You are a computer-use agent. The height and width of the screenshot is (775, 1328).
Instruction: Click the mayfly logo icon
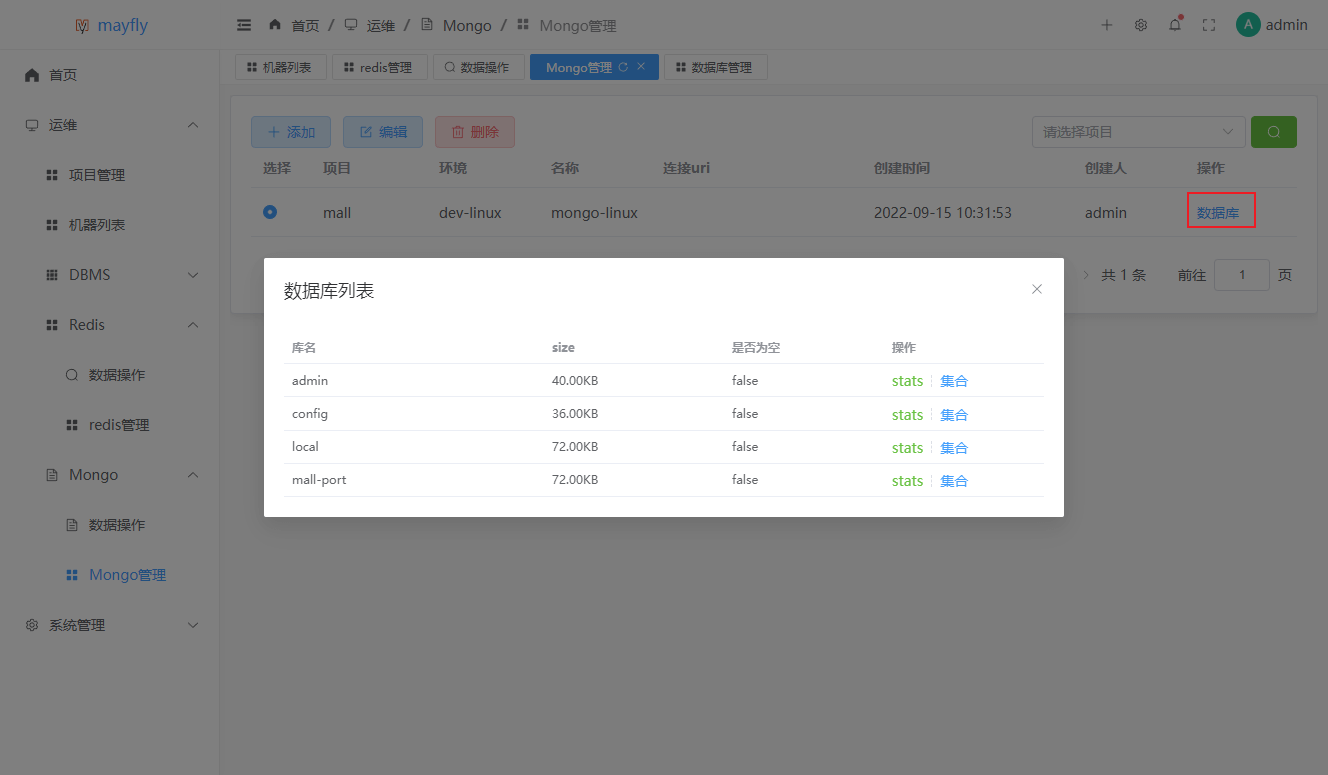pos(82,25)
